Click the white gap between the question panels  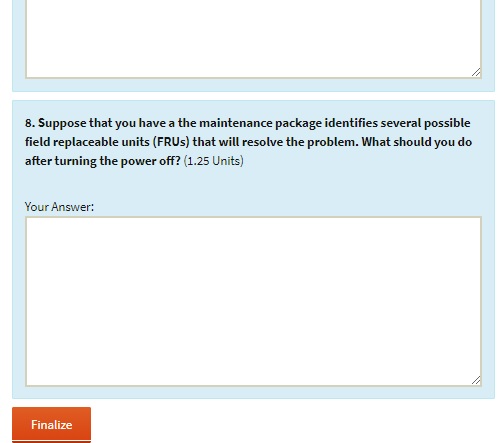pos(253,96)
